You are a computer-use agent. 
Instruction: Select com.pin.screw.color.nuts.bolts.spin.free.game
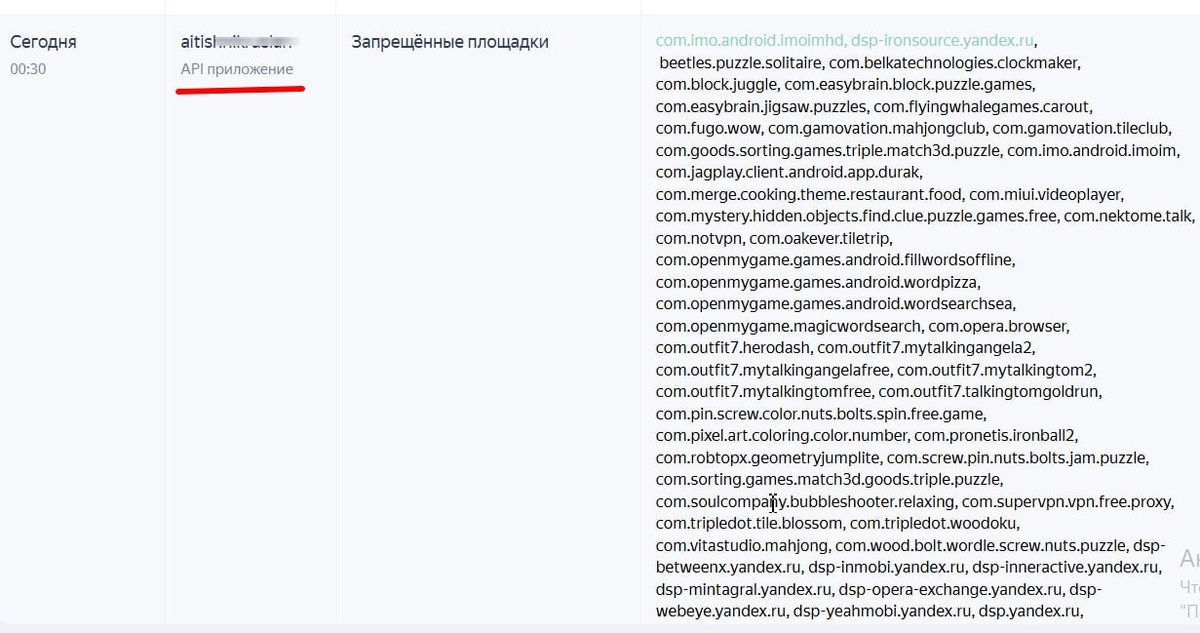pos(820,414)
